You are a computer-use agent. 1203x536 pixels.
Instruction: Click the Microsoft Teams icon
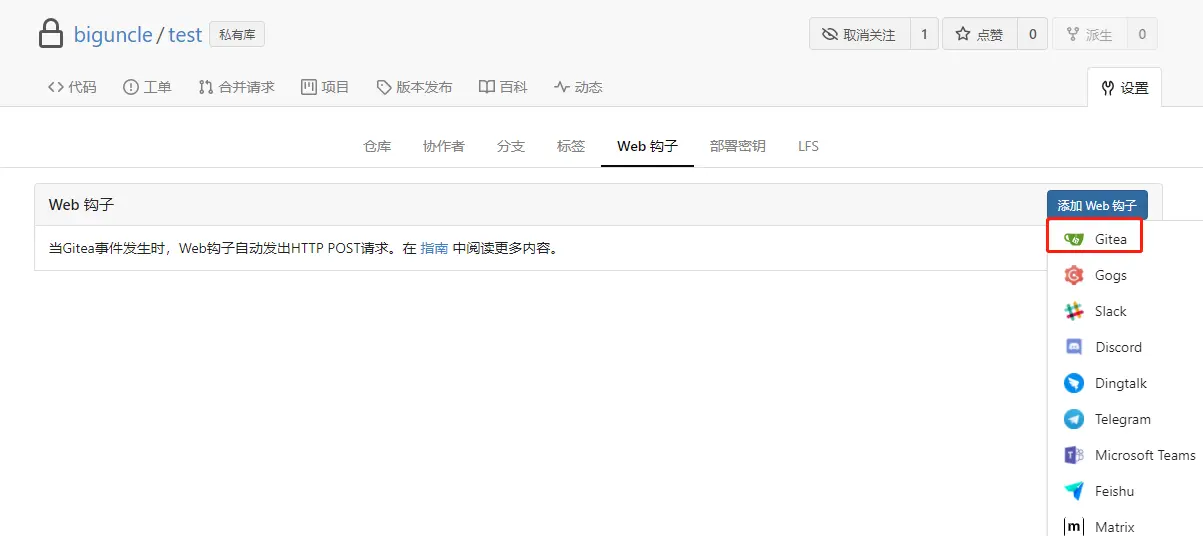pyautogui.click(x=1074, y=455)
